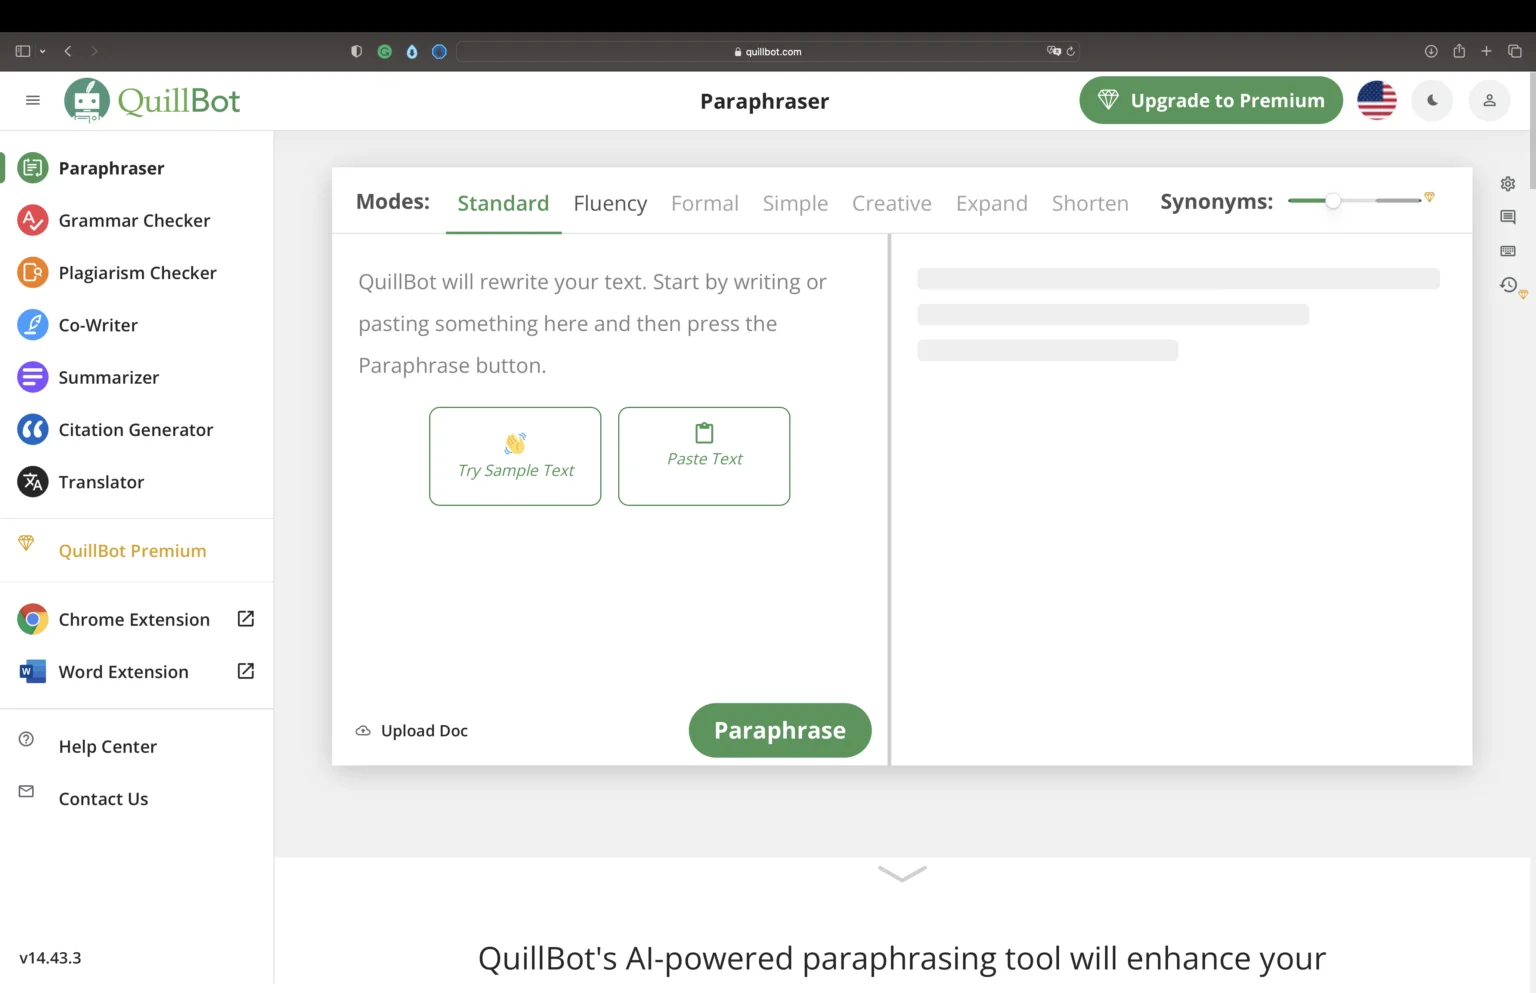This screenshot has height=993, width=1536.
Task: Click Upgrade to Premium
Action: pyautogui.click(x=1210, y=100)
